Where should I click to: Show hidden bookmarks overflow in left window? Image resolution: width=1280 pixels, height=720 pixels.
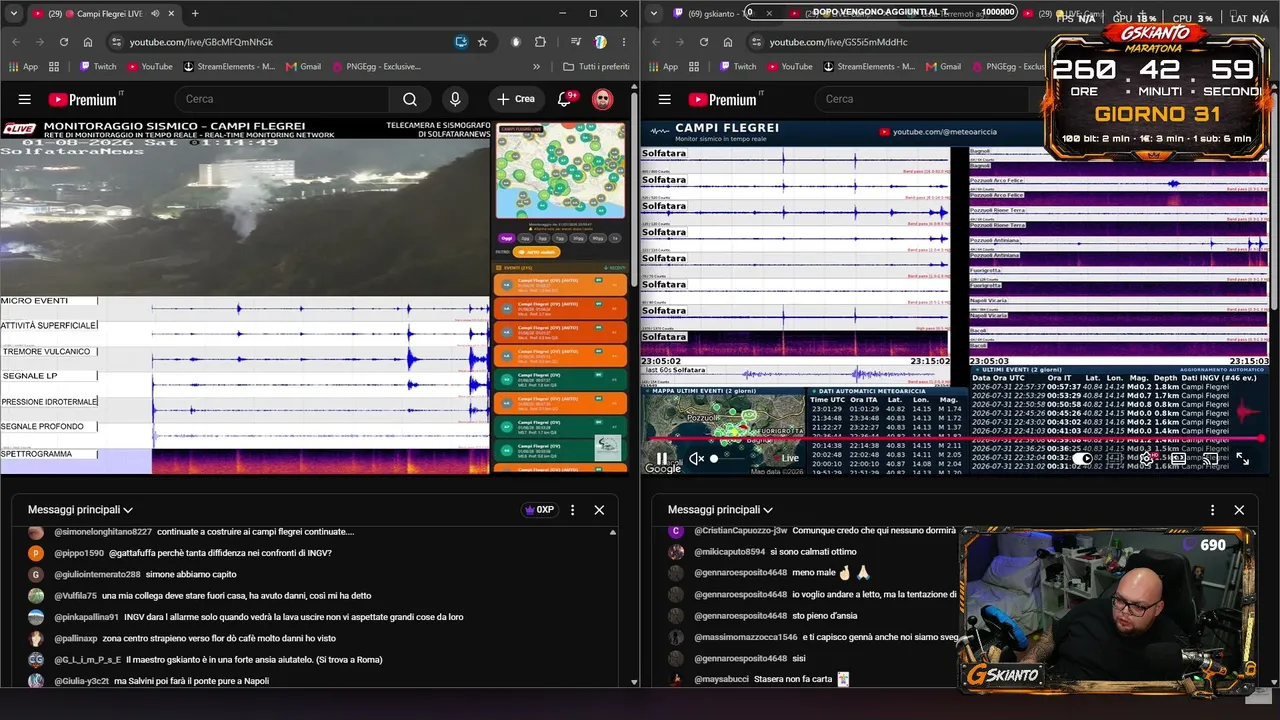point(536,67)
